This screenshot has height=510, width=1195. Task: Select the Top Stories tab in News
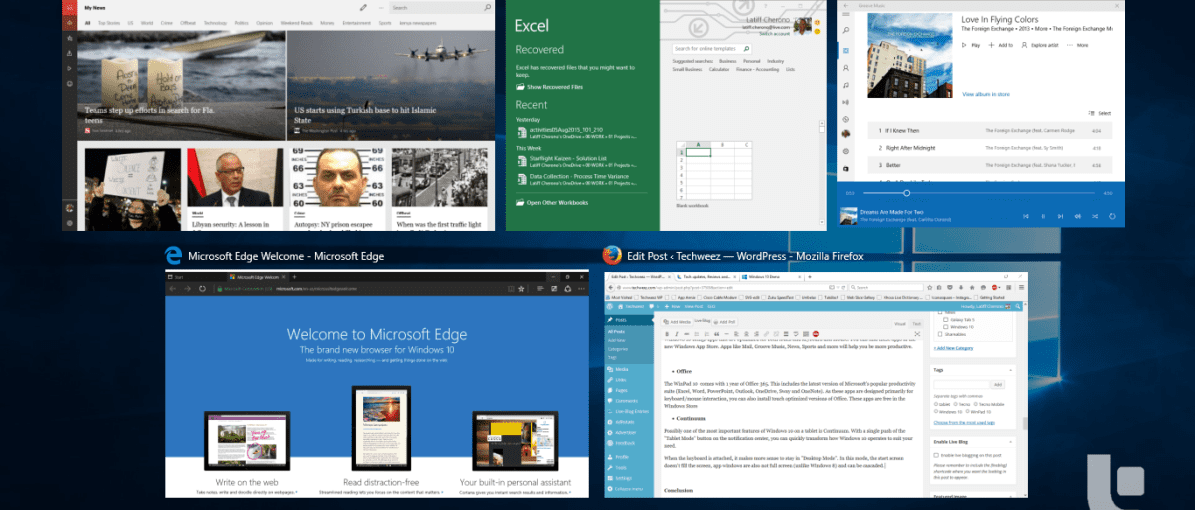(x=108, y=23)
